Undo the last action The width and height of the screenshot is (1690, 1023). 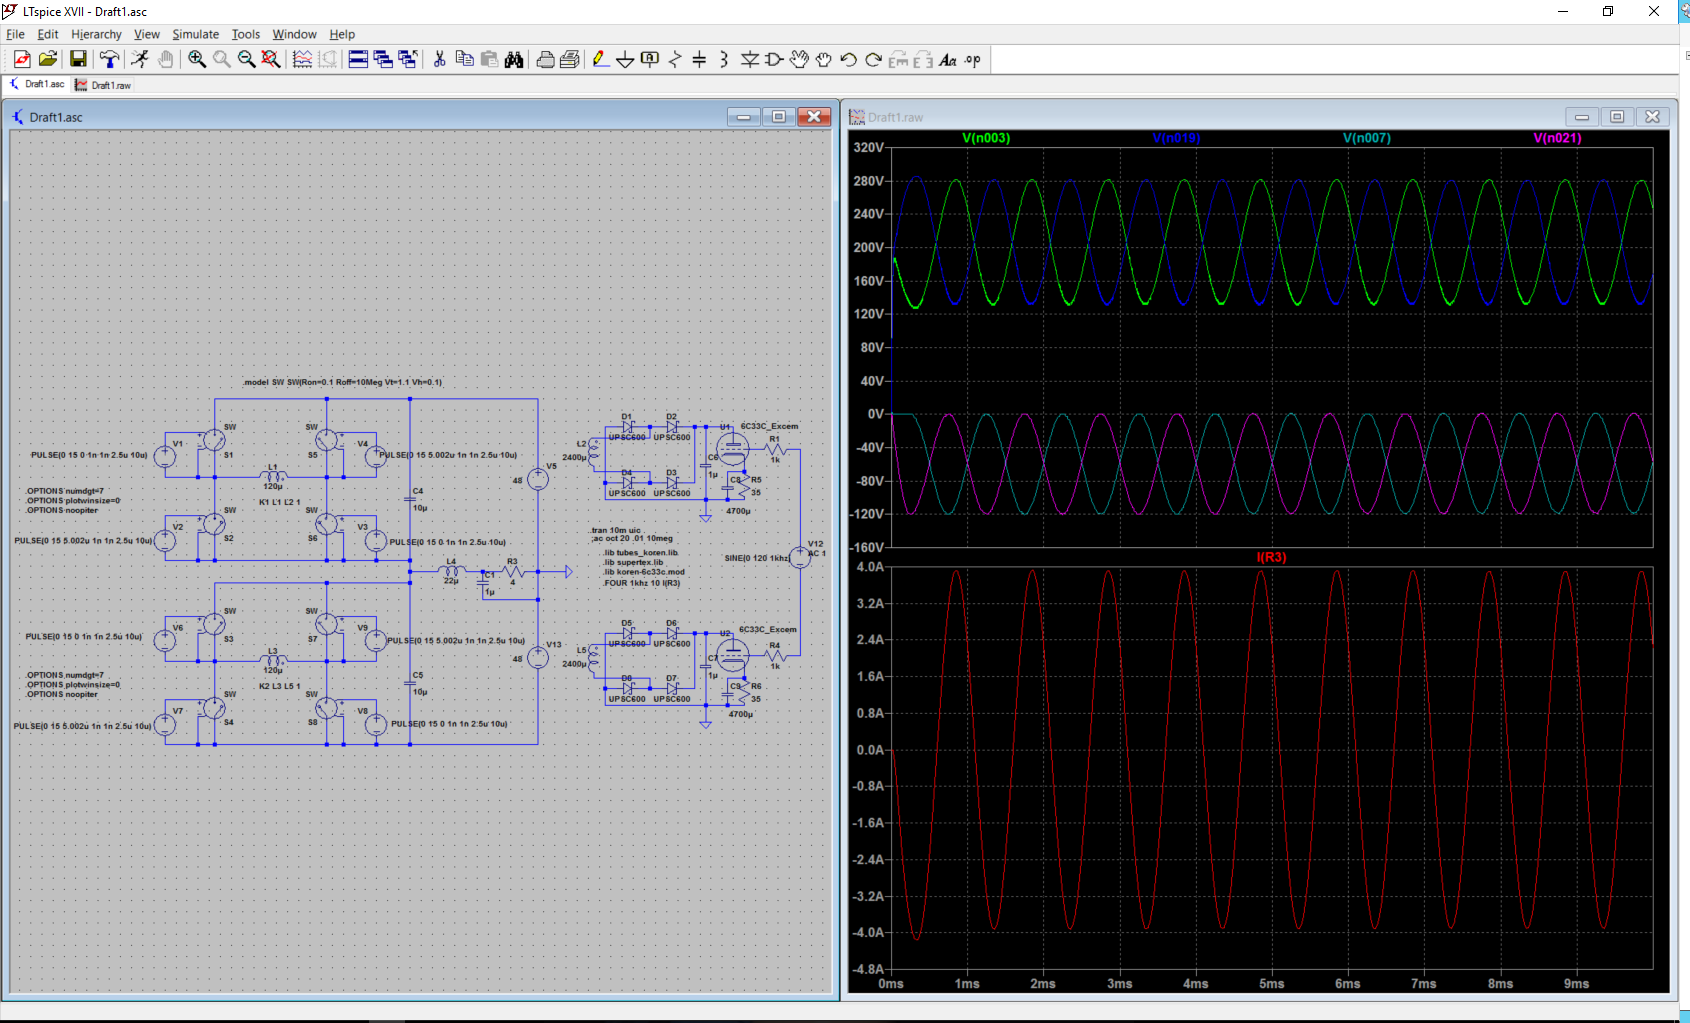click(849, 60)
